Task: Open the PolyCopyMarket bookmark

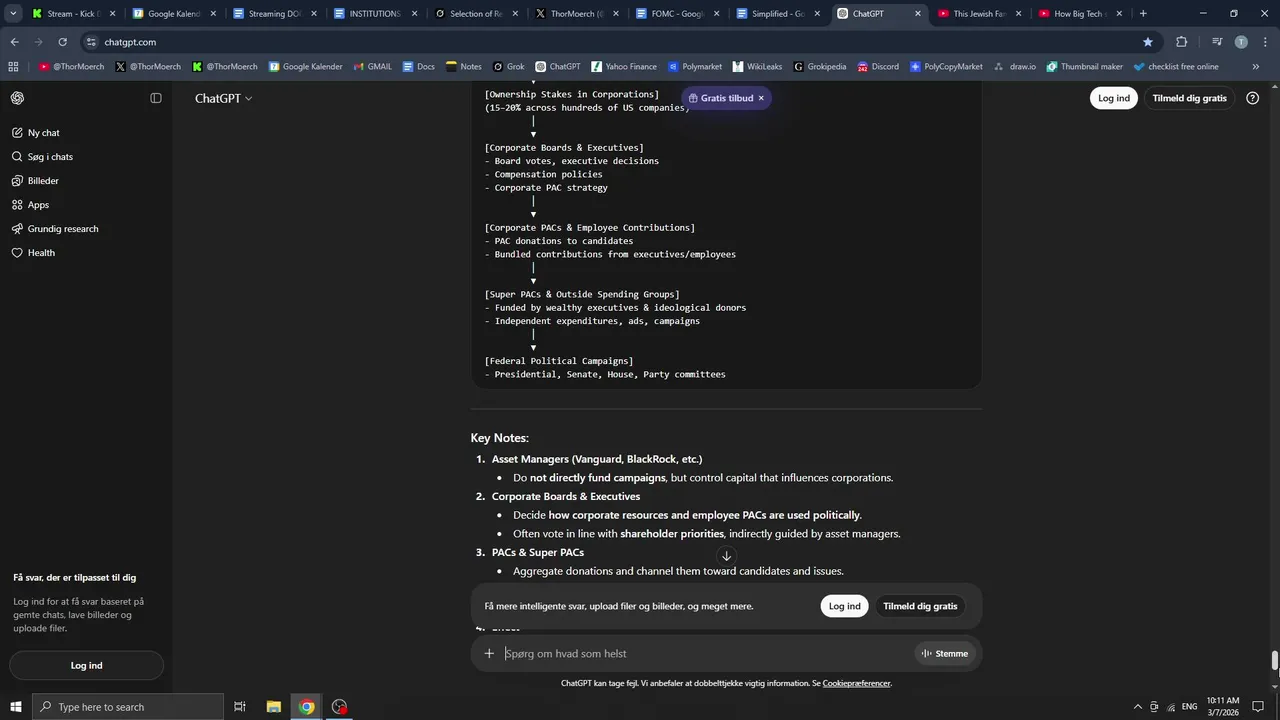Action: 946,67
